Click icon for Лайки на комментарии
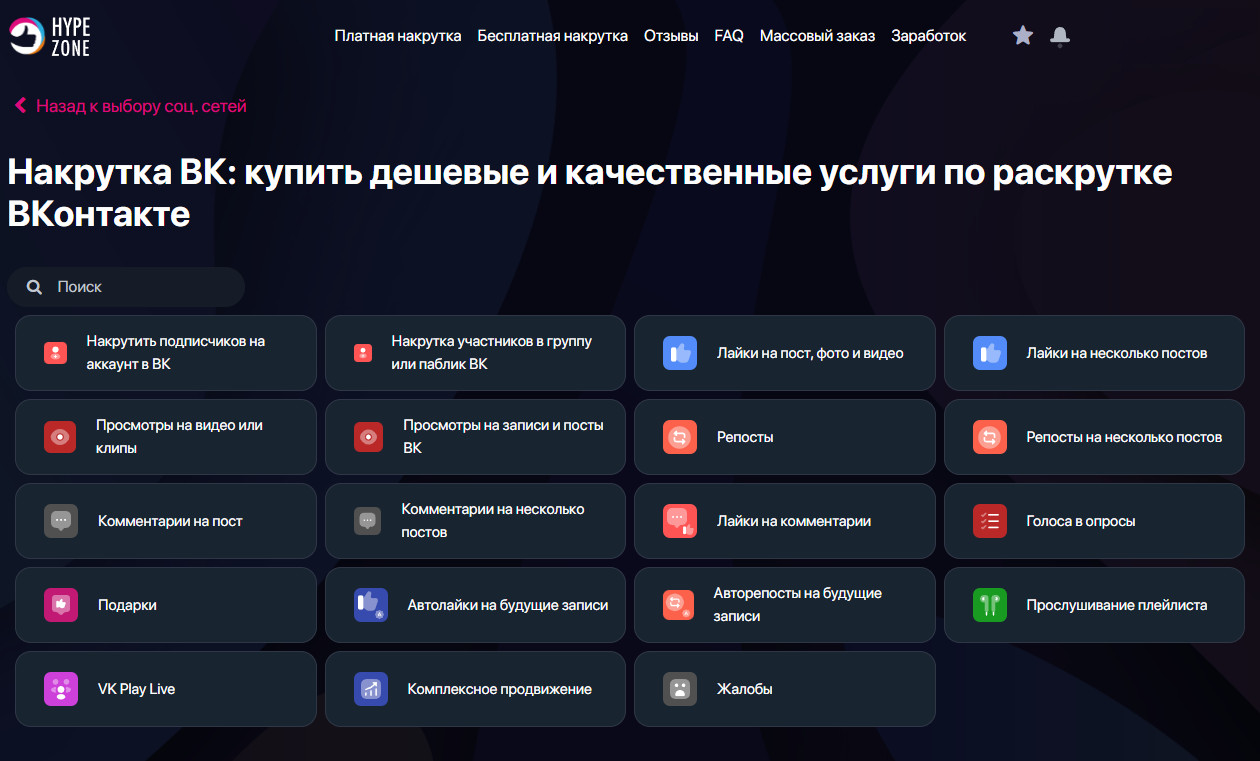The height and width of the screenshot is (761, 1260). click(680, 521)
